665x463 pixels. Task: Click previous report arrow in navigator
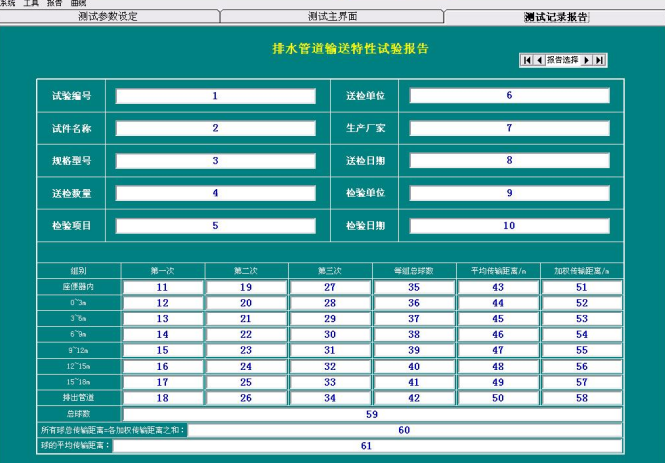[x=538, y=60]
